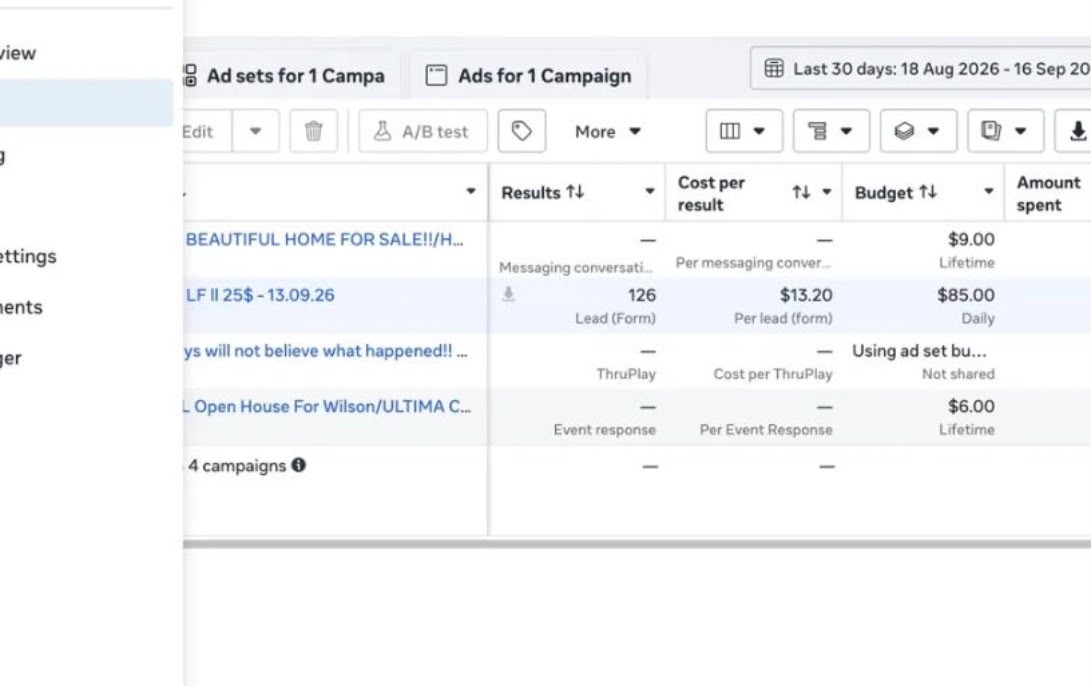Click the 4 campaigns summary text

(237, 465)
